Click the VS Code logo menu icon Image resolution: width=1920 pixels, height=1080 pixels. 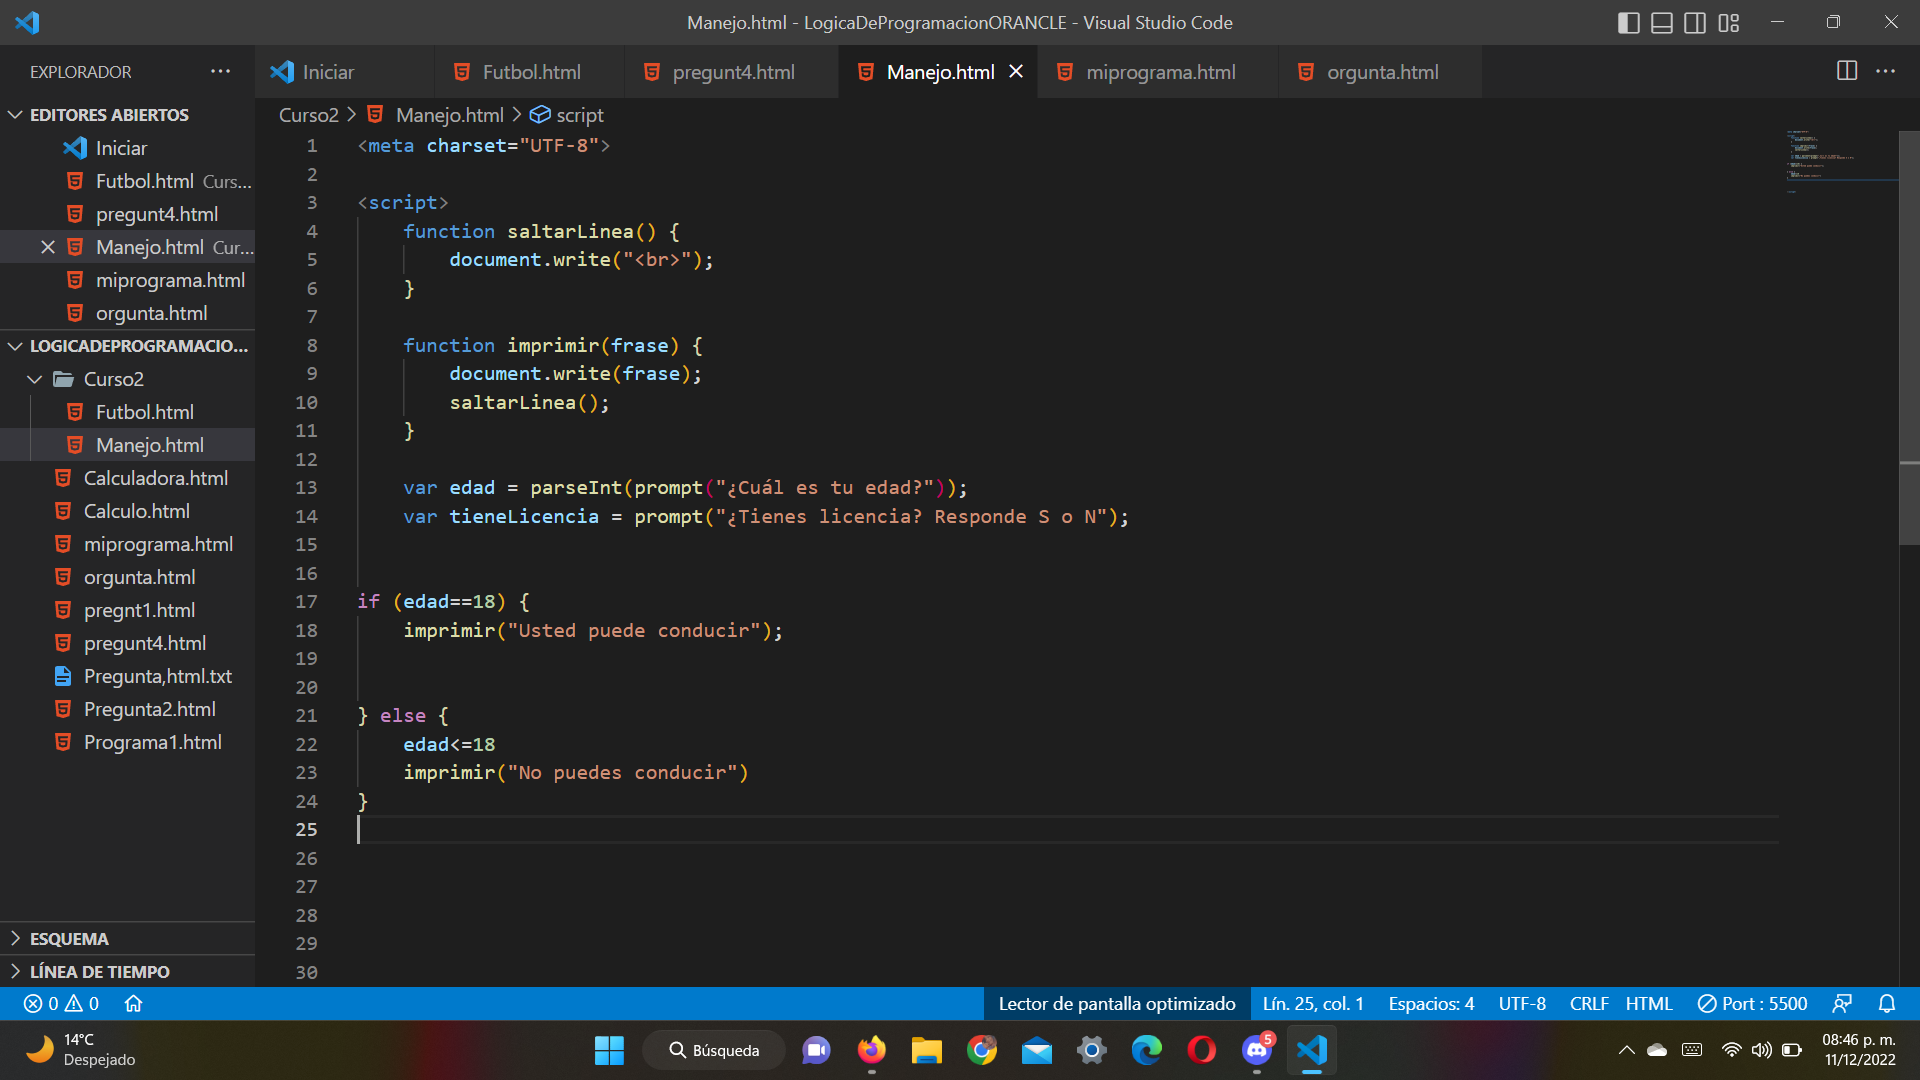27,22
